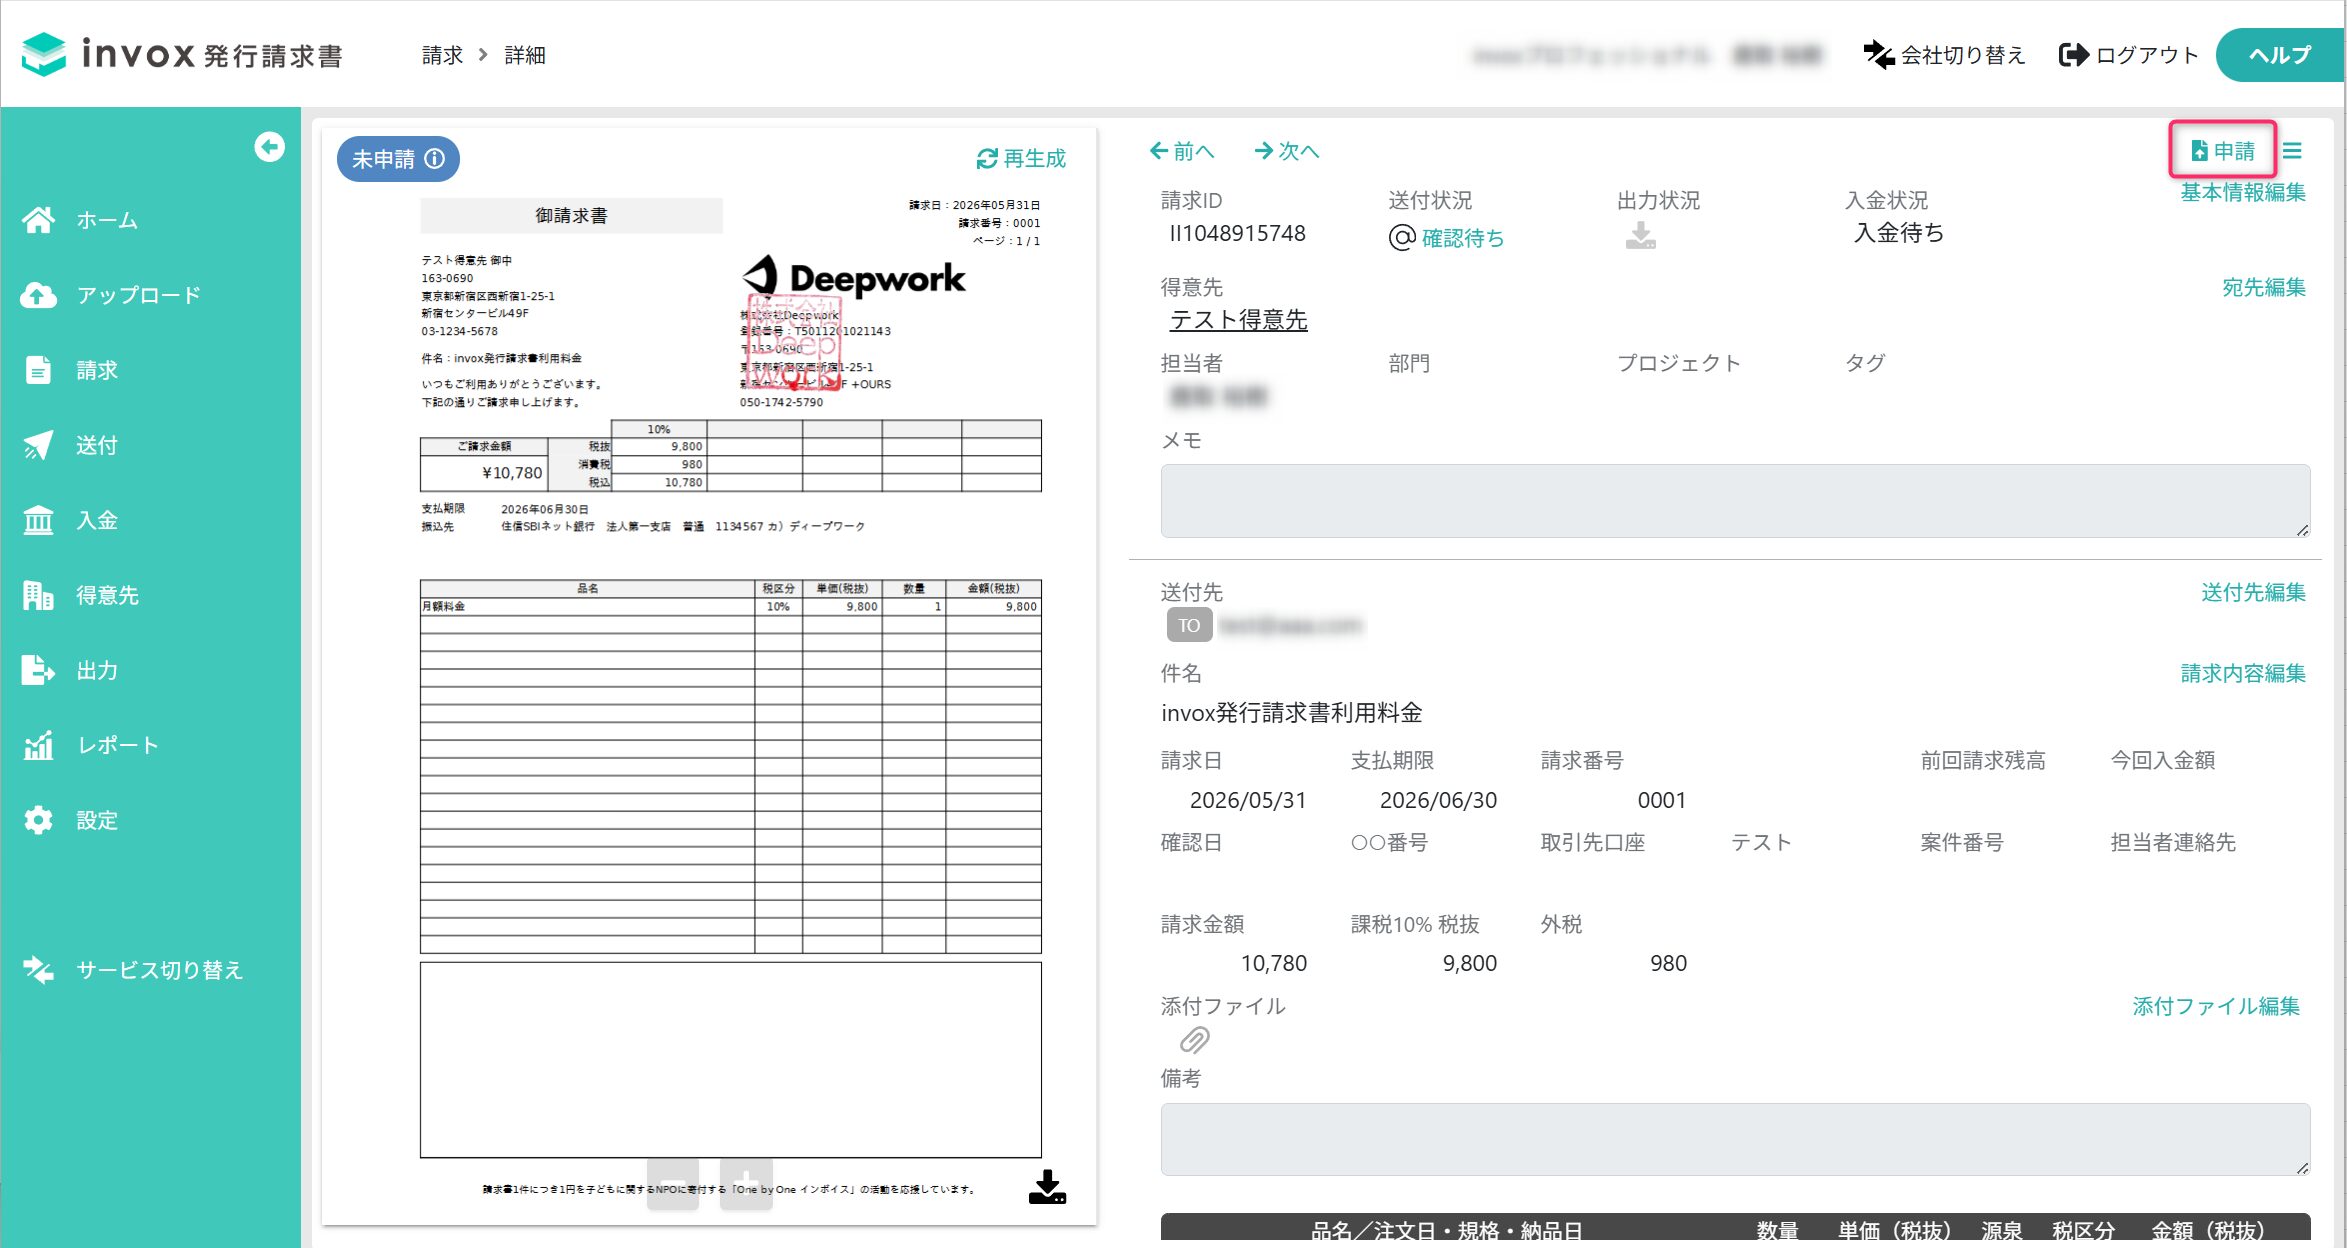Click the レポート chart icon
The width and height of the screenshot is (2347, 1248).
[38, 745]
